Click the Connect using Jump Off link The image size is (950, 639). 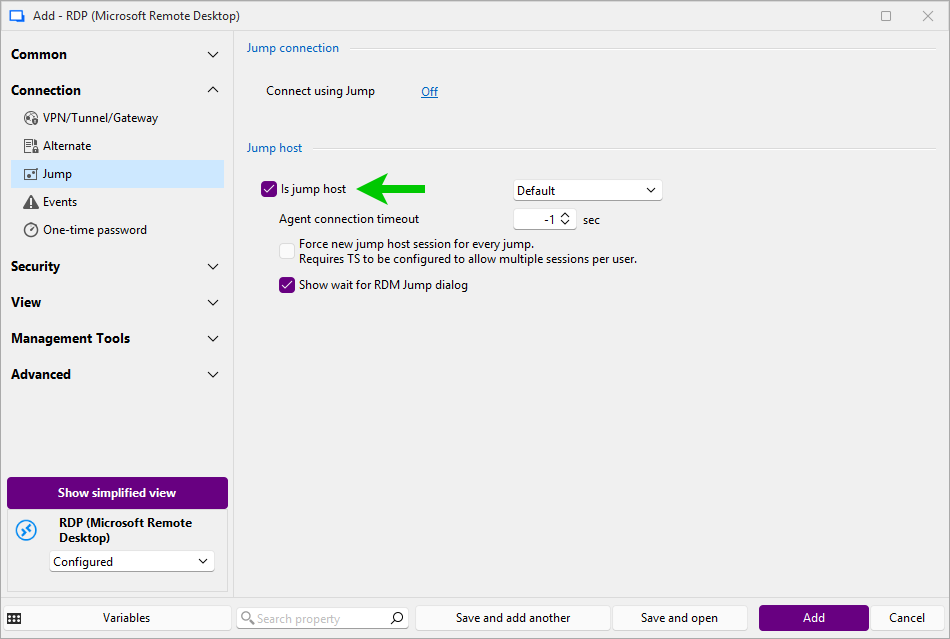point(429,92)
